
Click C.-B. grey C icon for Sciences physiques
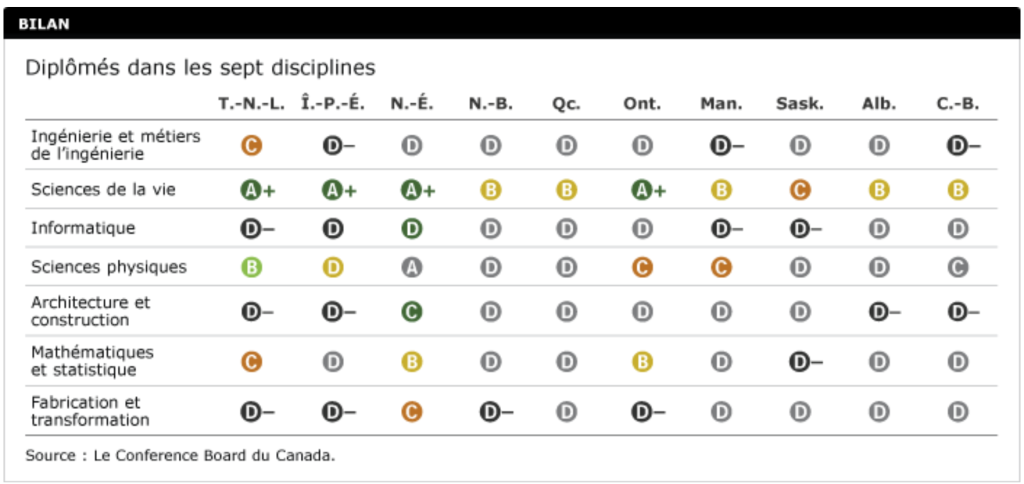[x=958, y=268]
